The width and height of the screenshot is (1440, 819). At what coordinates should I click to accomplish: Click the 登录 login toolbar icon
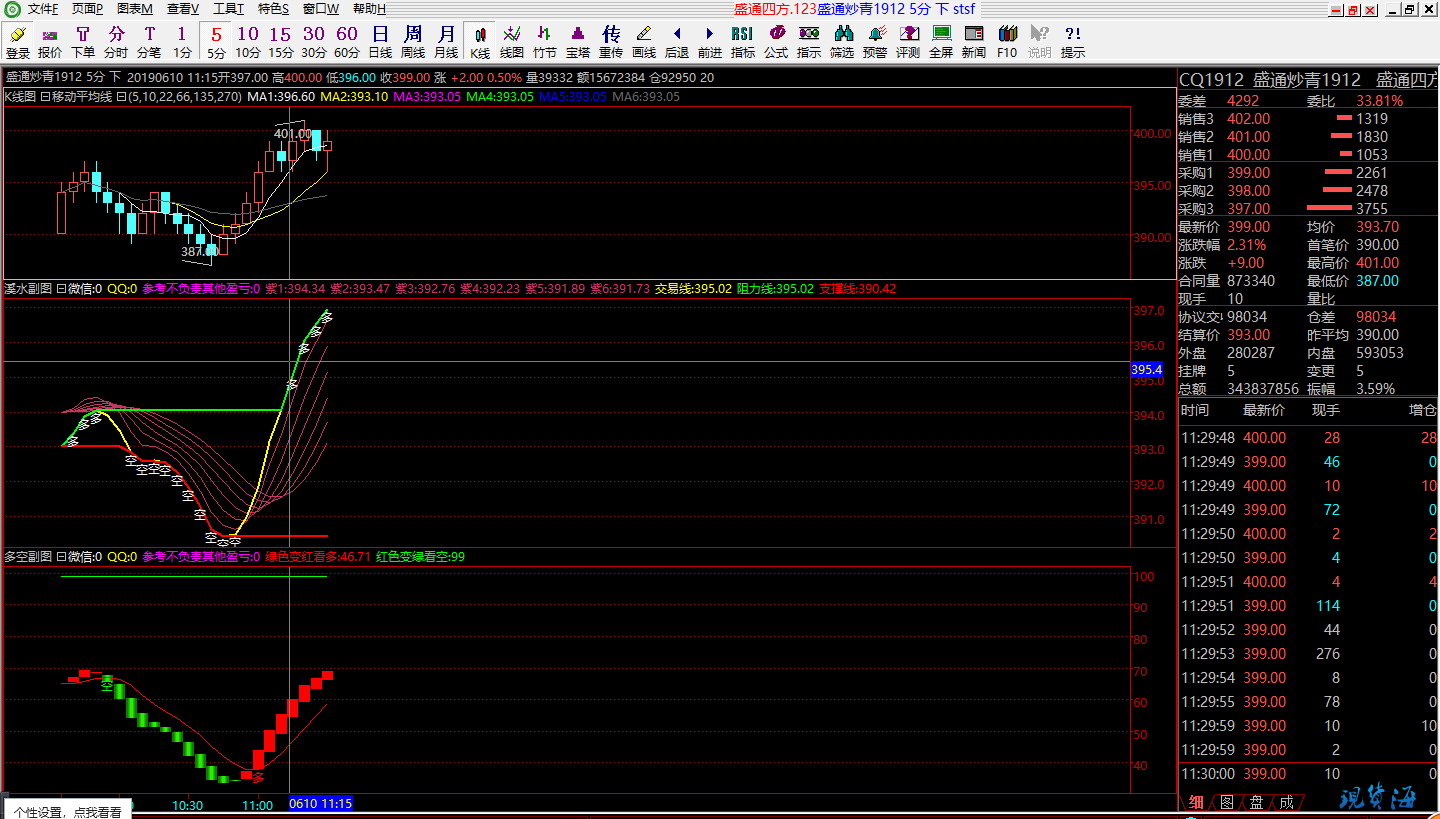click(x=18, y=42)
